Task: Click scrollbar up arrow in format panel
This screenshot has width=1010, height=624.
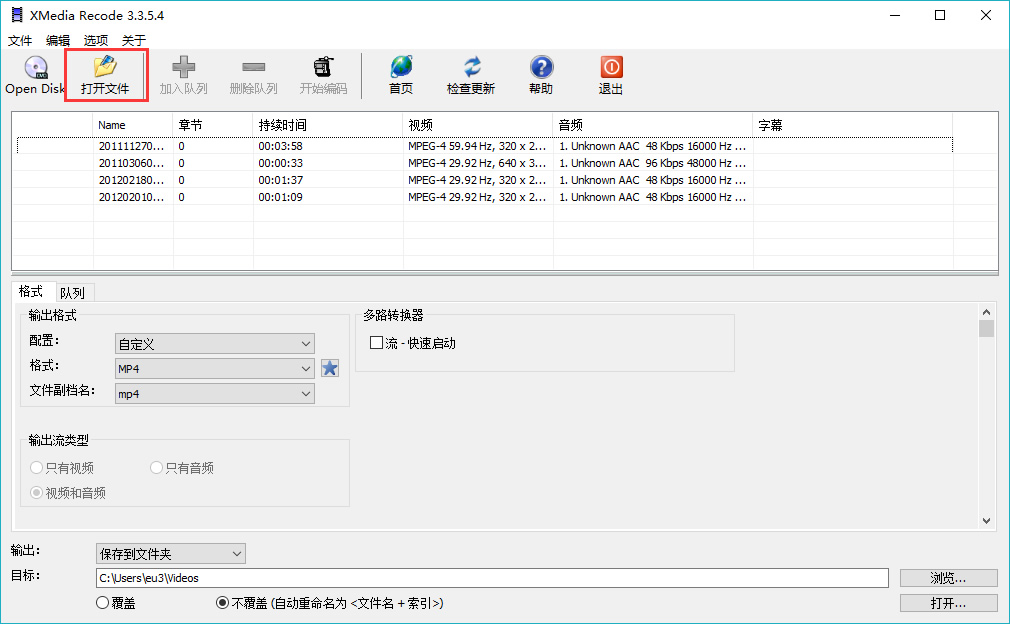Action: click(x=986, y=312)
